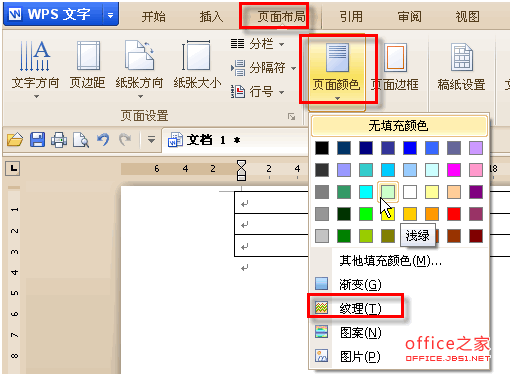Click the 纸张方向 paper orientation icon
This screenshot has width=513, height=377.
(x=139, y=55)
